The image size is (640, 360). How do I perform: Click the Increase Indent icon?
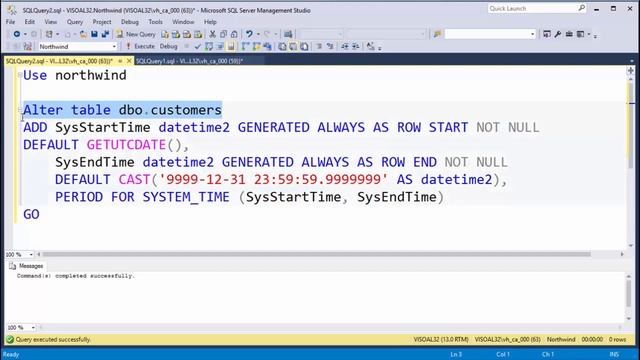tap(356, 47)
